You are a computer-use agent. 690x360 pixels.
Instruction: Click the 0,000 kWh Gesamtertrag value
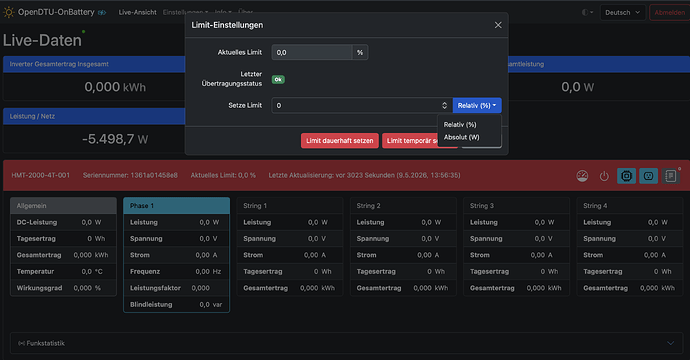[x=115, y=87]
